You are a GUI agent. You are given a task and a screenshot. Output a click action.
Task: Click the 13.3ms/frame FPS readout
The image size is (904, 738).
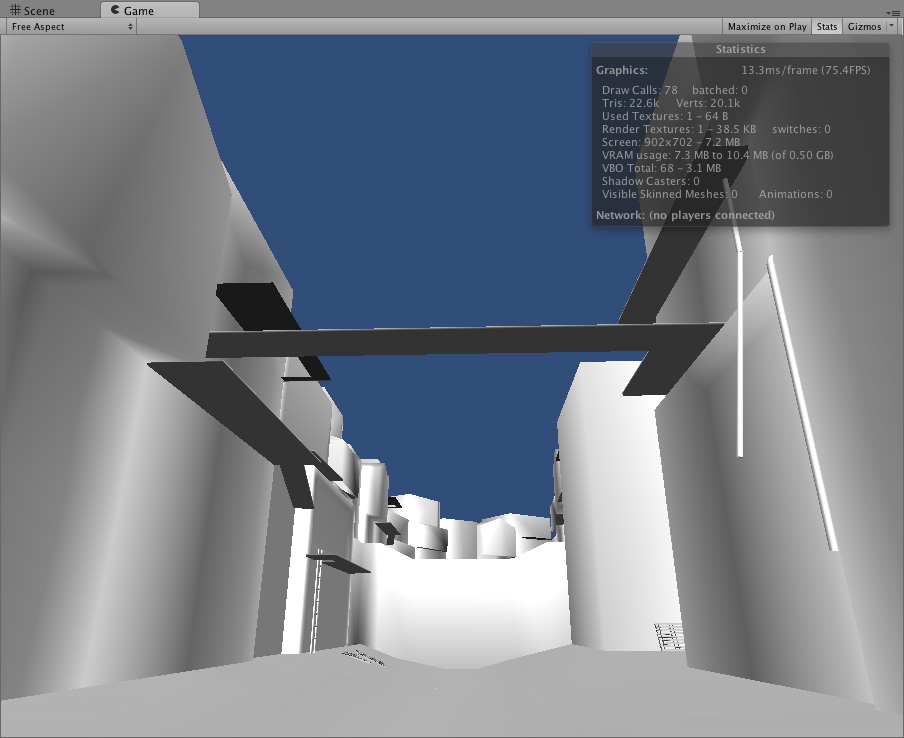click(x=806, y=71)
